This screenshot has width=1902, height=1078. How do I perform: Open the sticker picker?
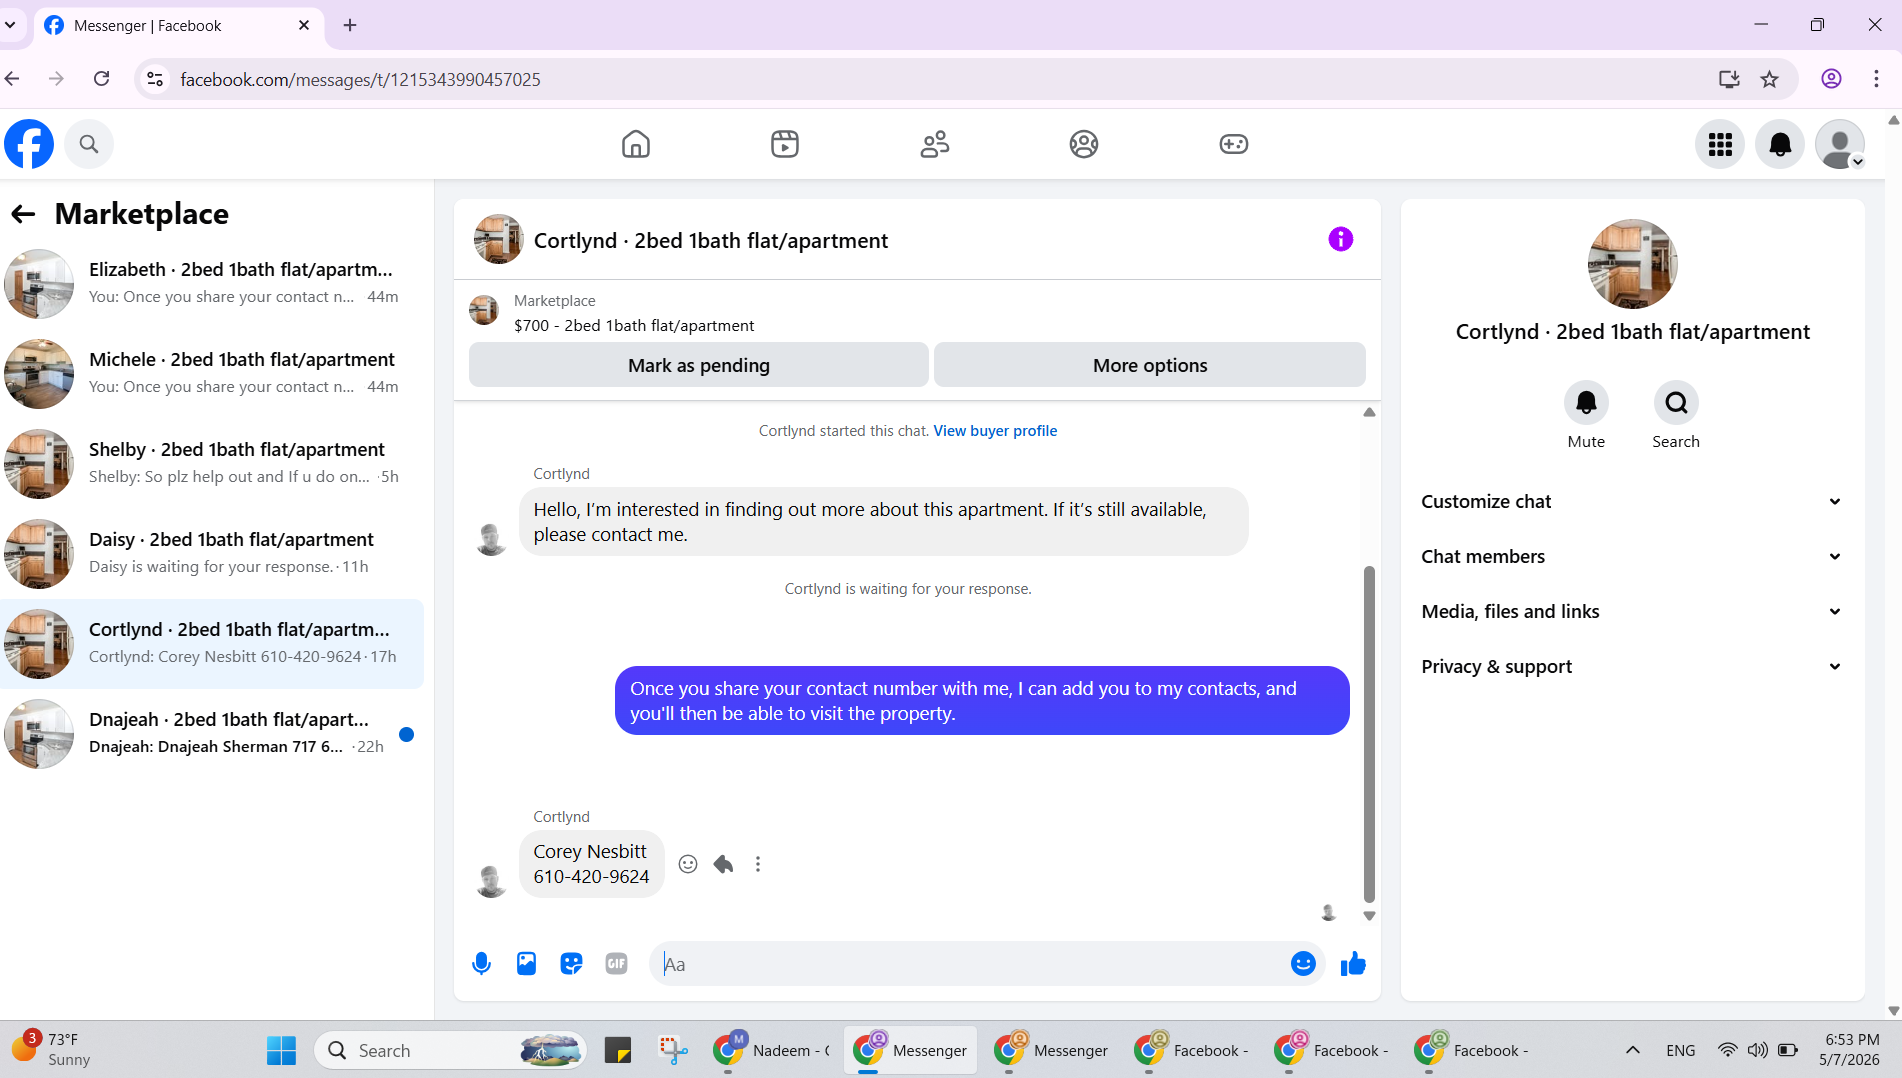click(x=571, y=964)
